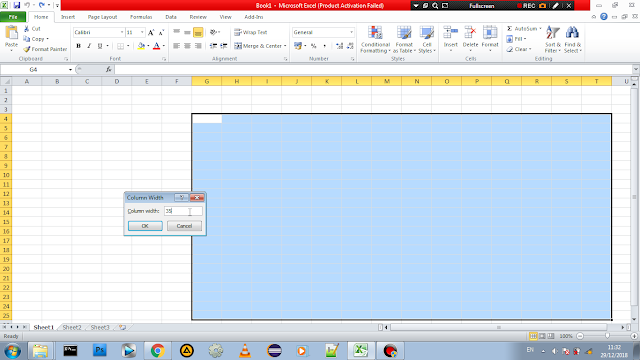The height and width of the screenshot is (360, 640).
Task: Switch to the Formulas tab
Action: tap(141, 17)
